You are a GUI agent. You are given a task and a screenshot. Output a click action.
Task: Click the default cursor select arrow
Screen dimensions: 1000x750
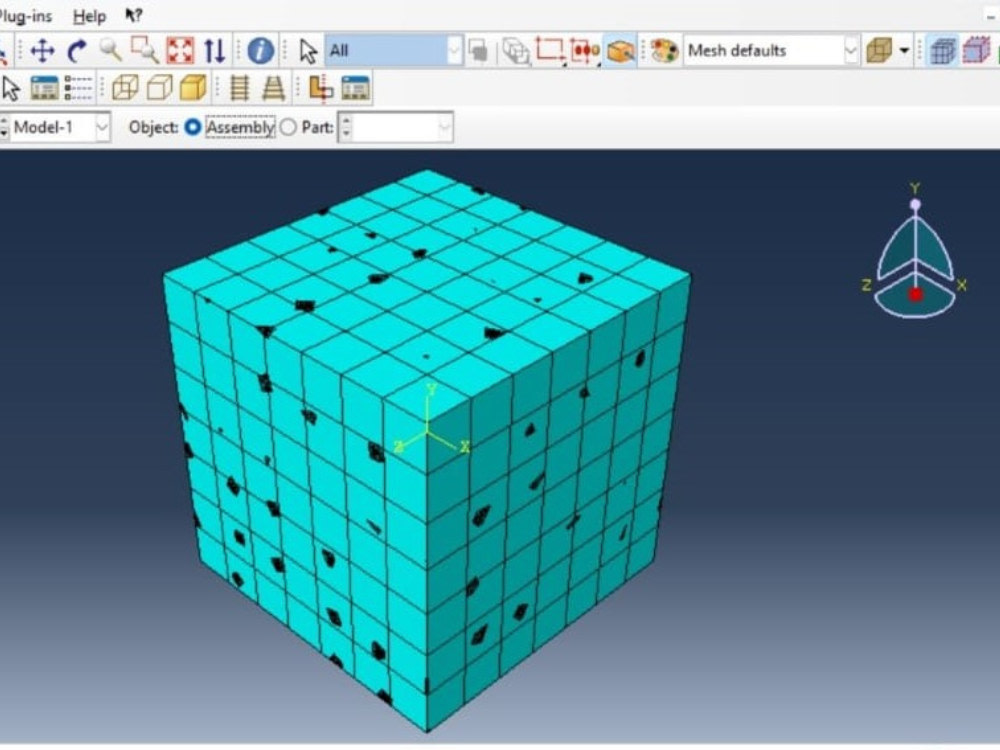308,50
